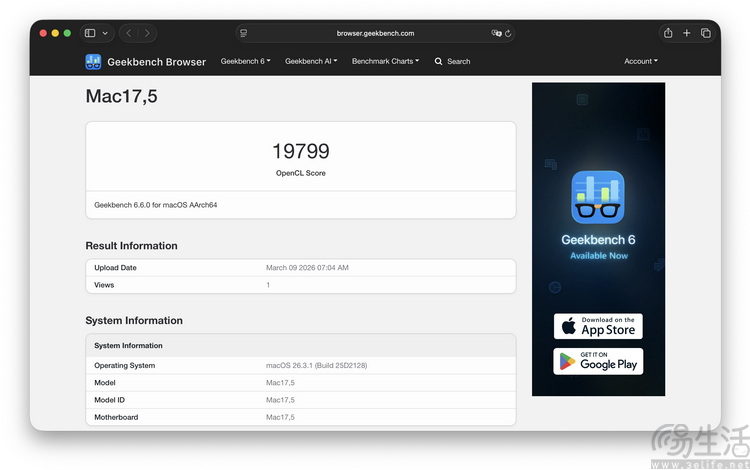Viewport: 750px width, 470px height.
Task: Select the macOS 26.3.1 (Build 25D2128) value
Action: tap(317, 365)
